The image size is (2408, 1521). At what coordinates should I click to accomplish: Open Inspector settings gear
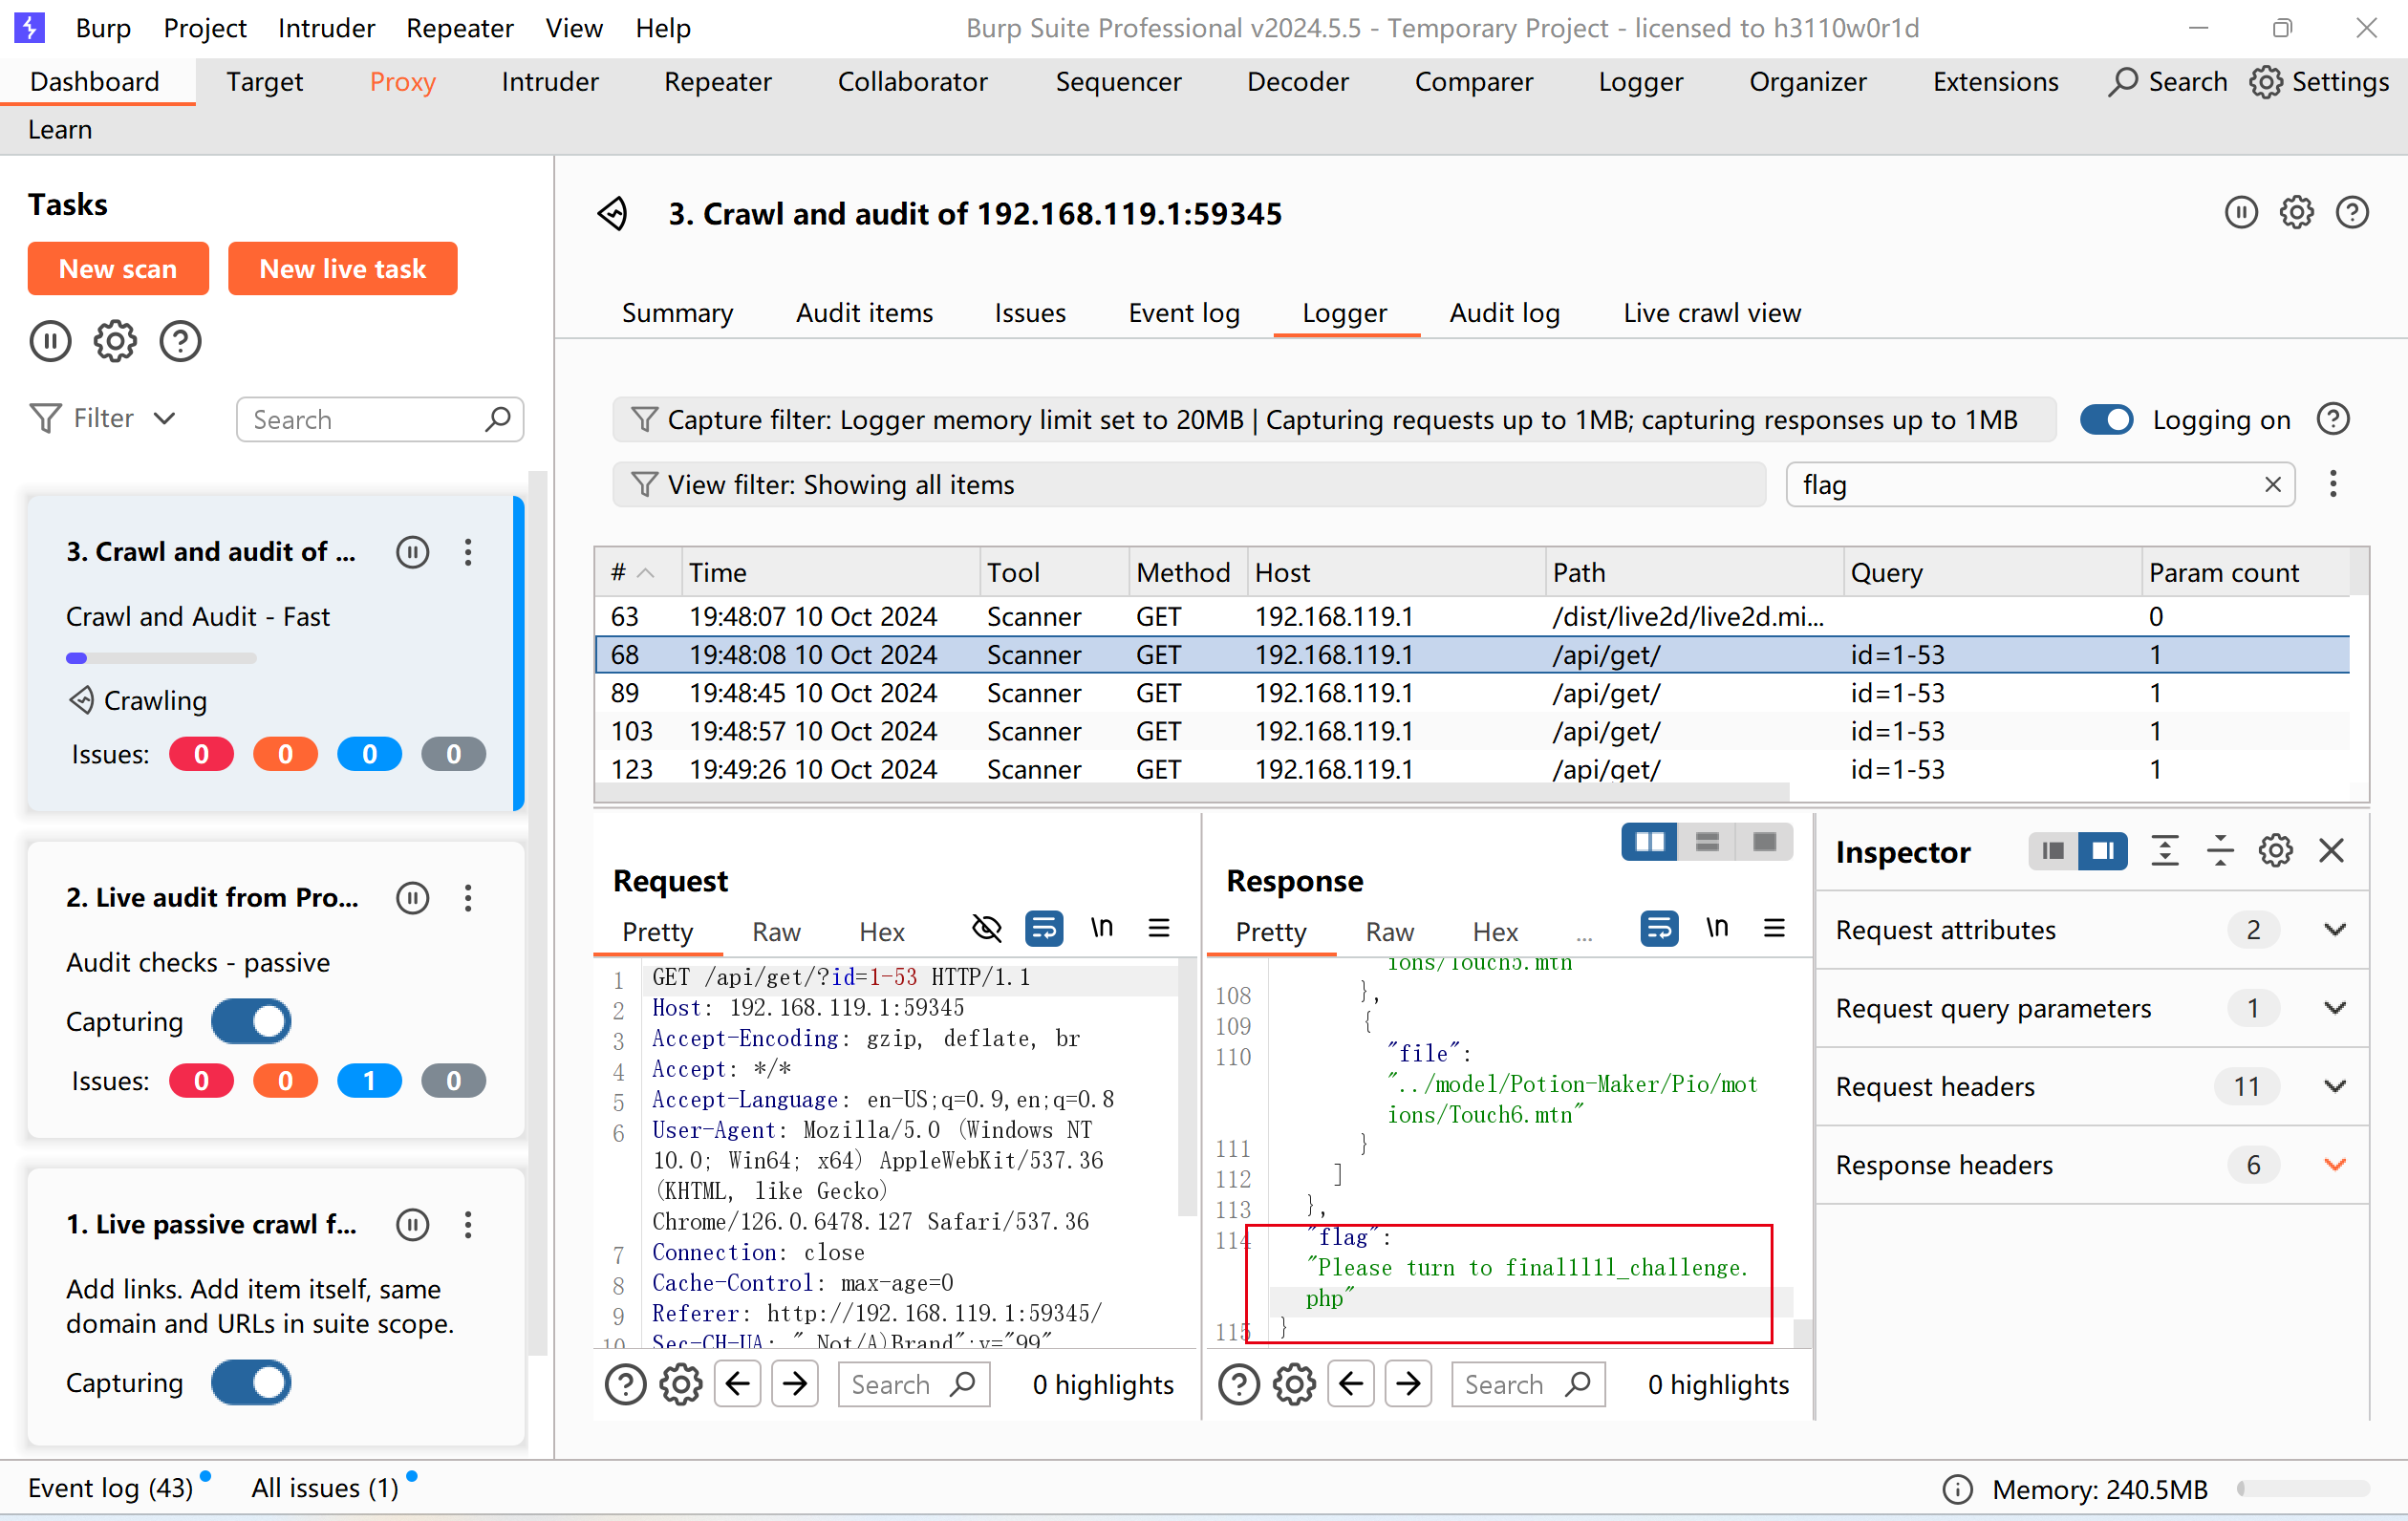click(2276, 851)
